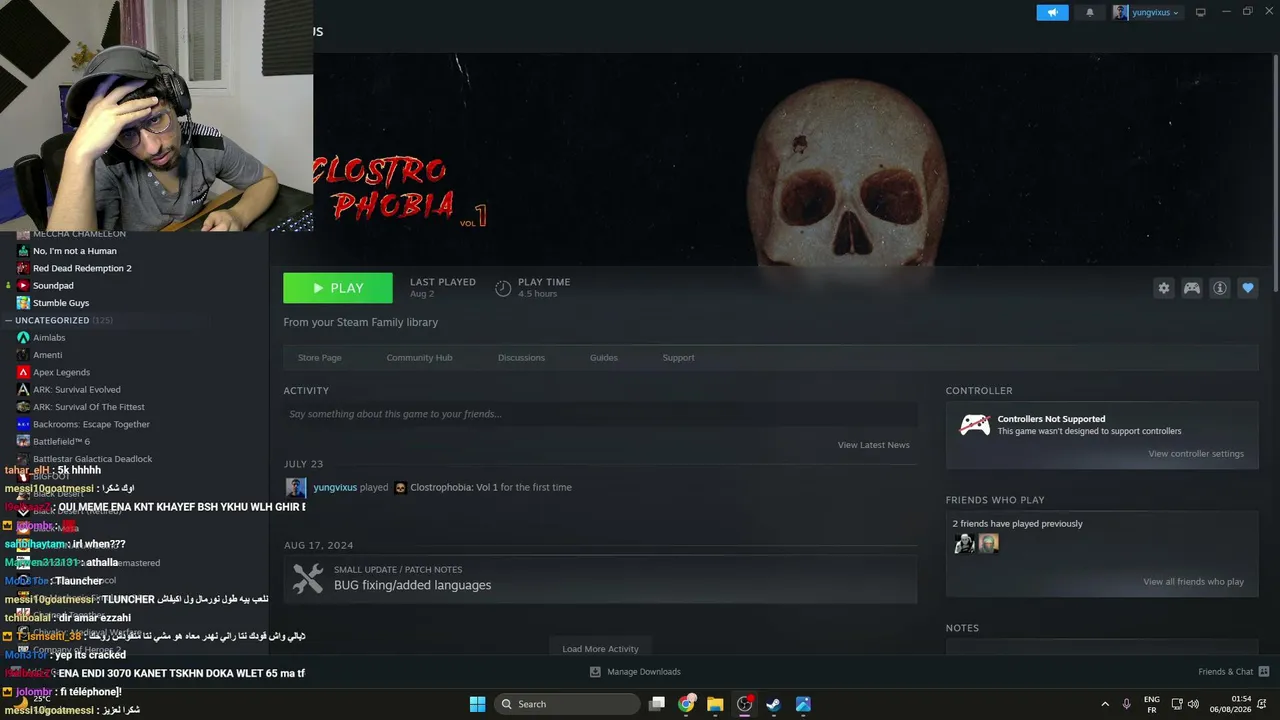Open the Support tab

click(678, 357)
